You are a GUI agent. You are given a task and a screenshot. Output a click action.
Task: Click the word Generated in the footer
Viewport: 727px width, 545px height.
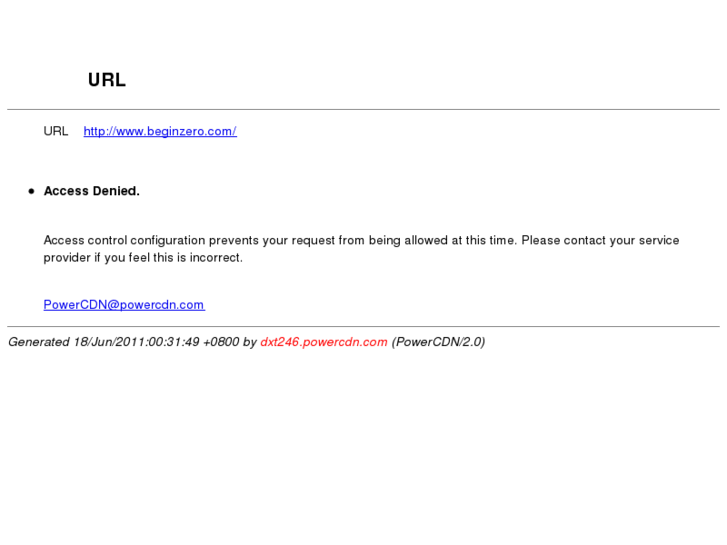coord(39,342)
